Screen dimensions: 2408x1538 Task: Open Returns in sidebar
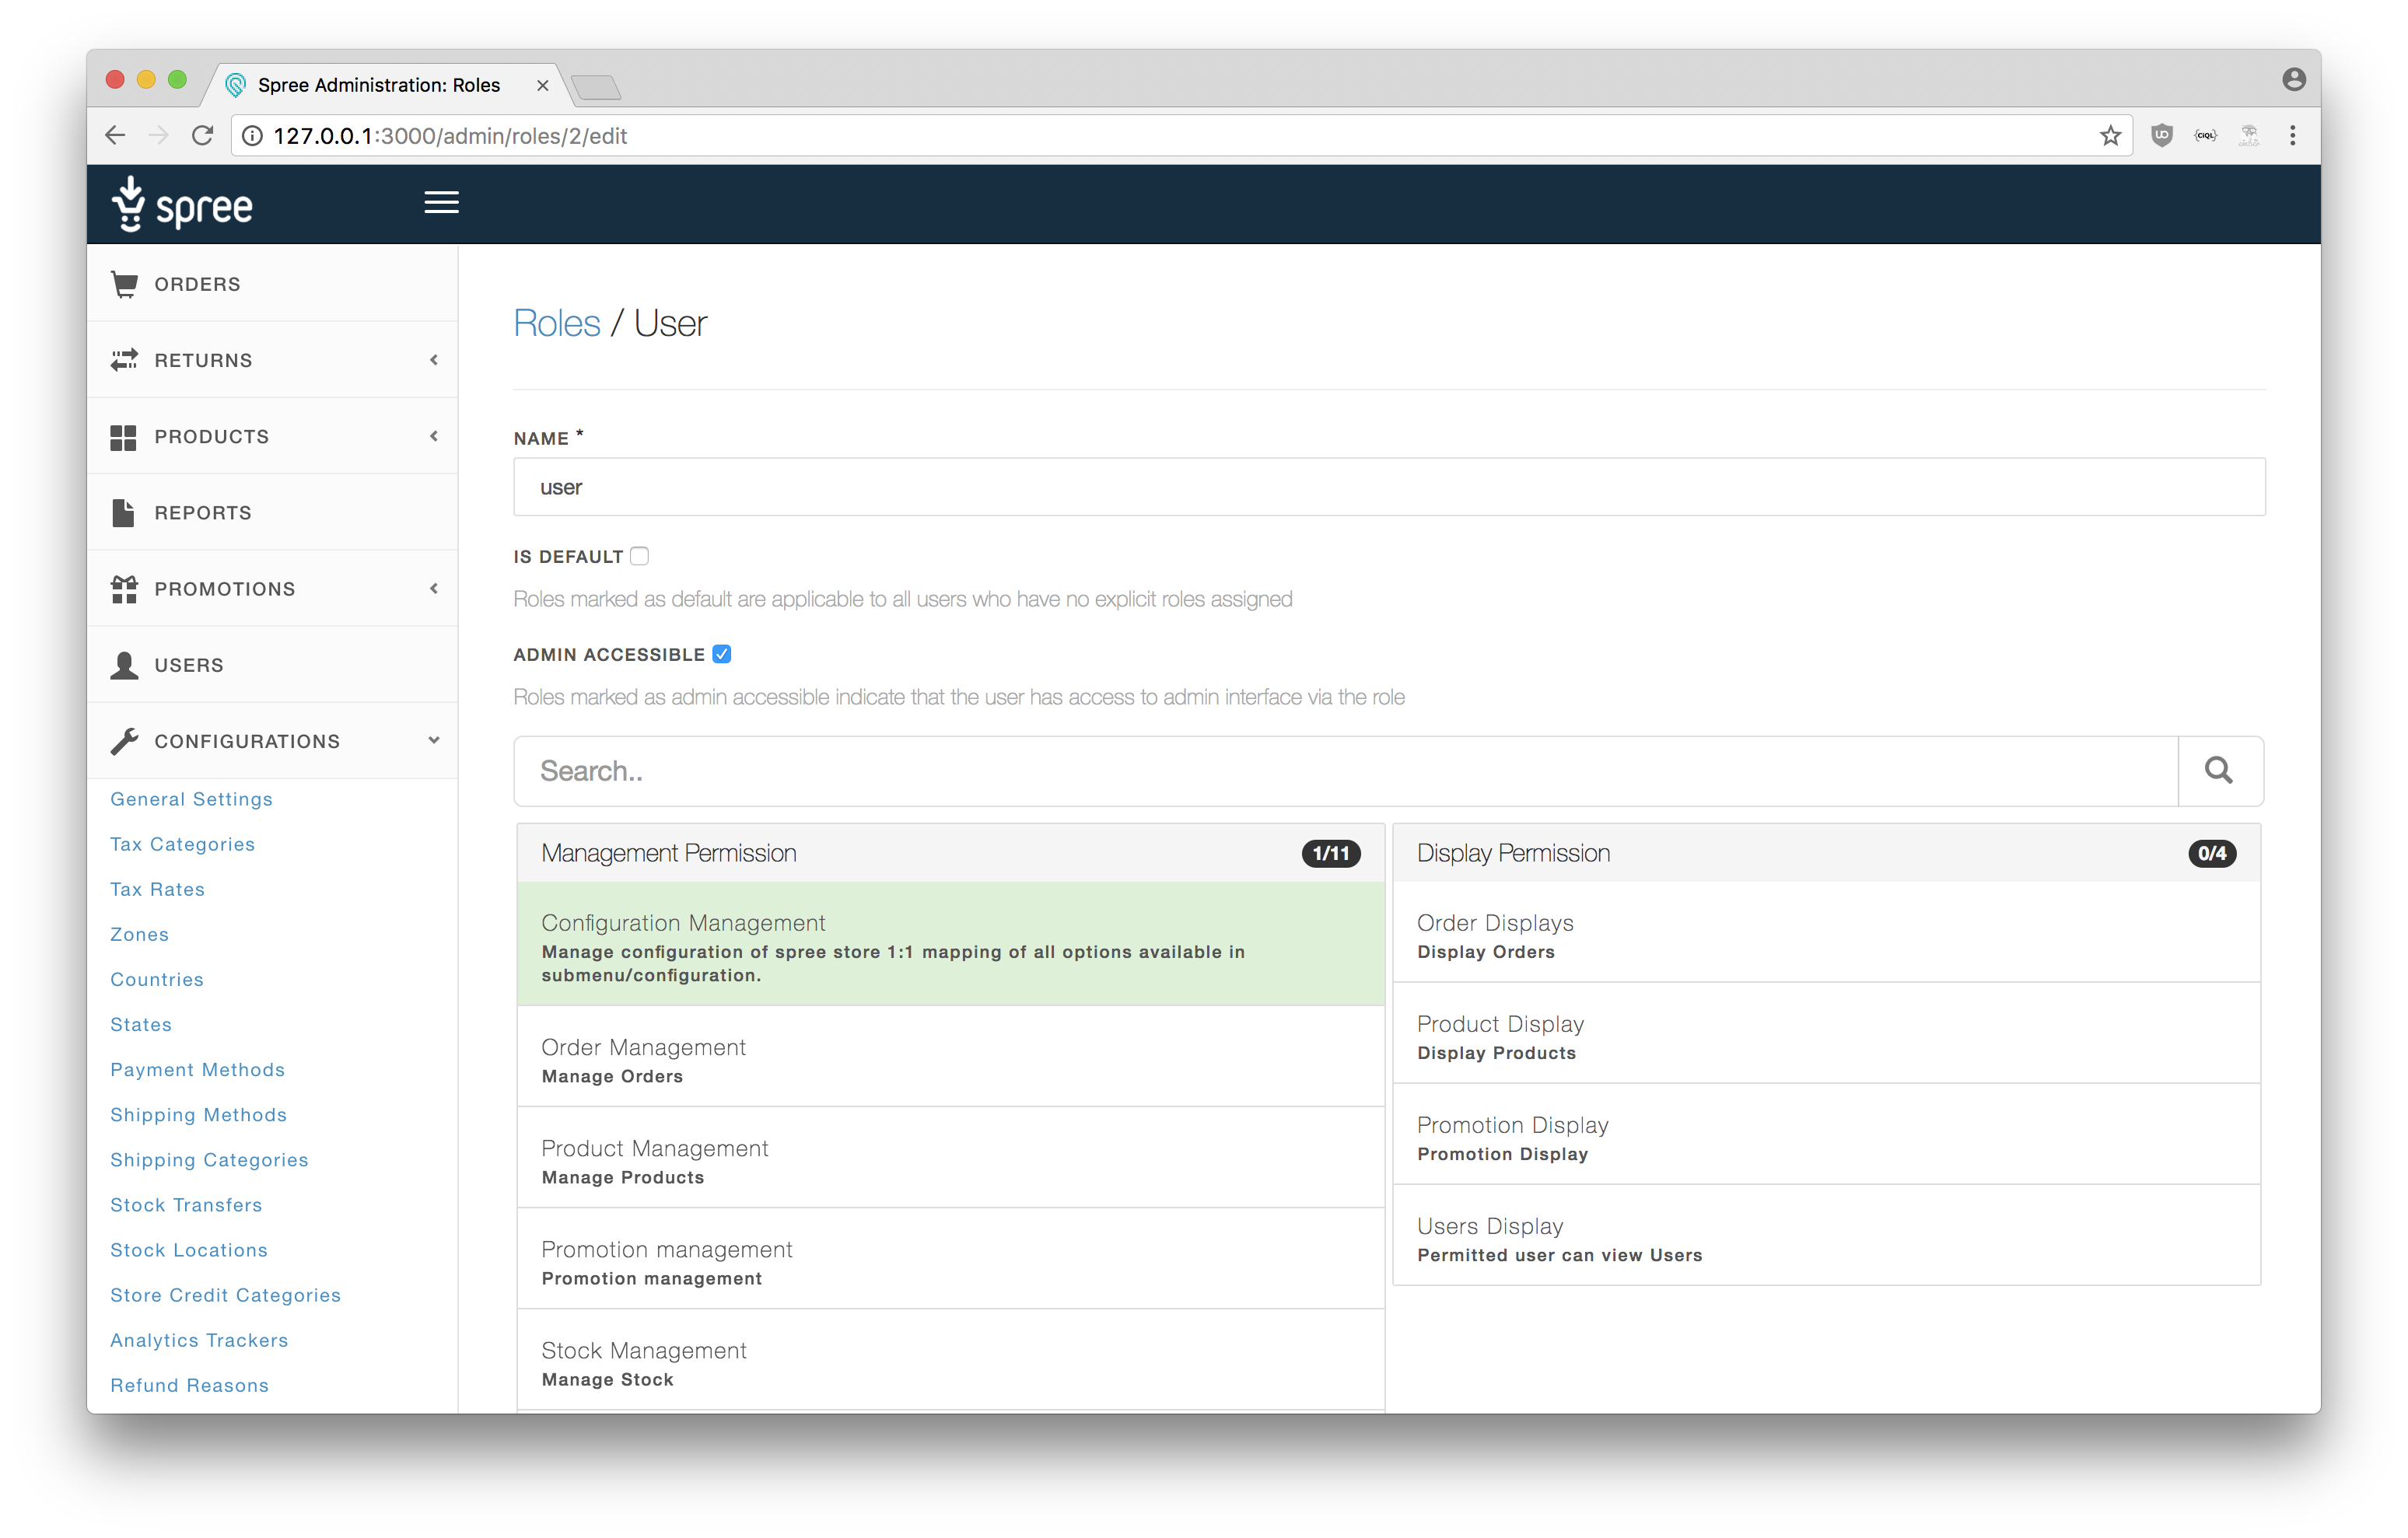tap(272, 360)
